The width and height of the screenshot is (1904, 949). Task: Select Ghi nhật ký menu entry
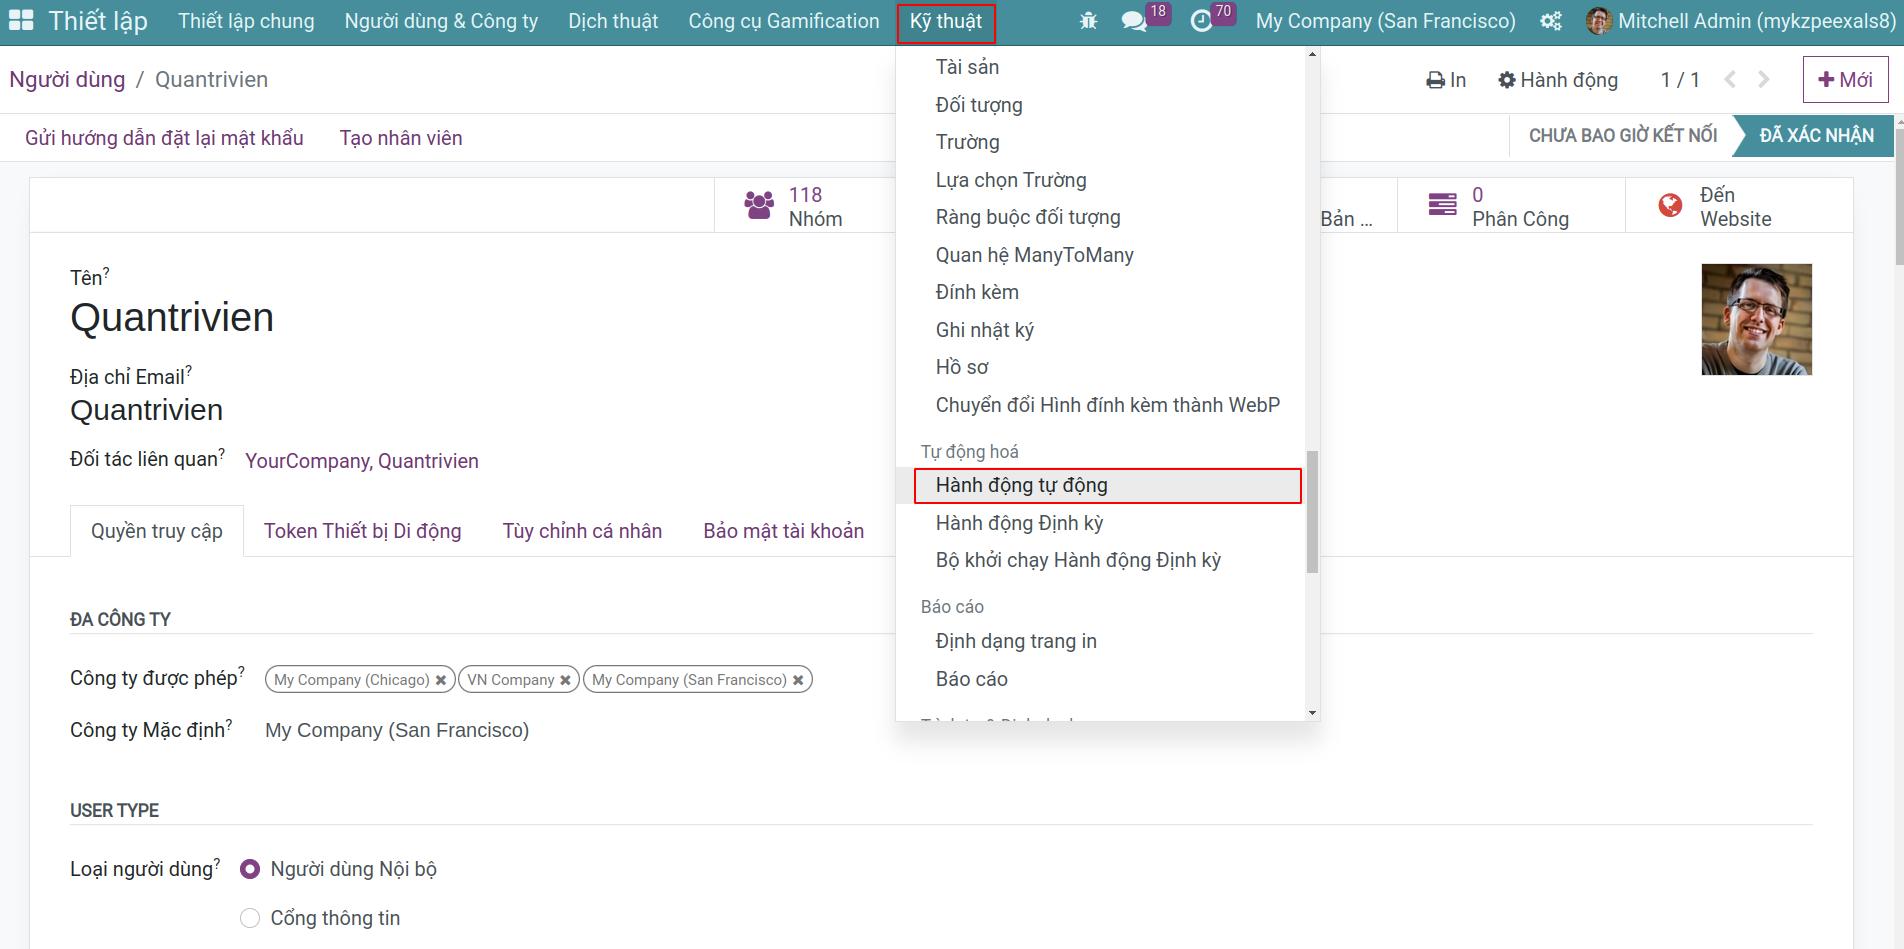(x=984, y=330)
